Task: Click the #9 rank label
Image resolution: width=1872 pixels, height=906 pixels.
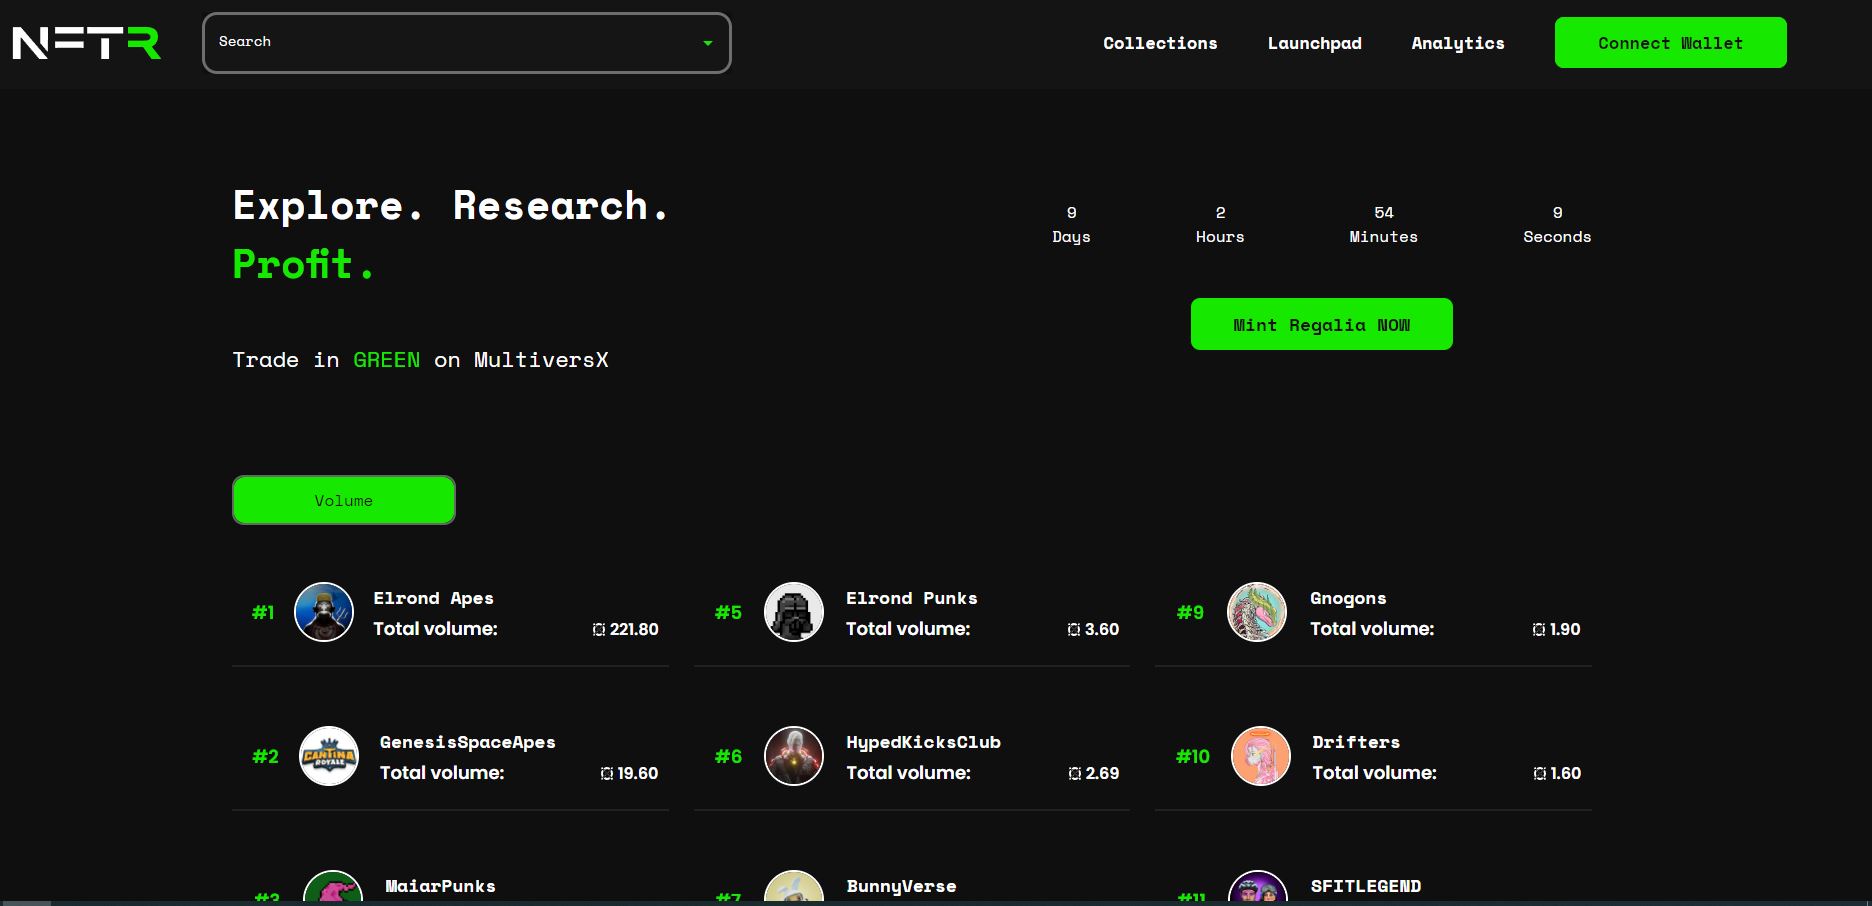Action: pos(1191,612)
